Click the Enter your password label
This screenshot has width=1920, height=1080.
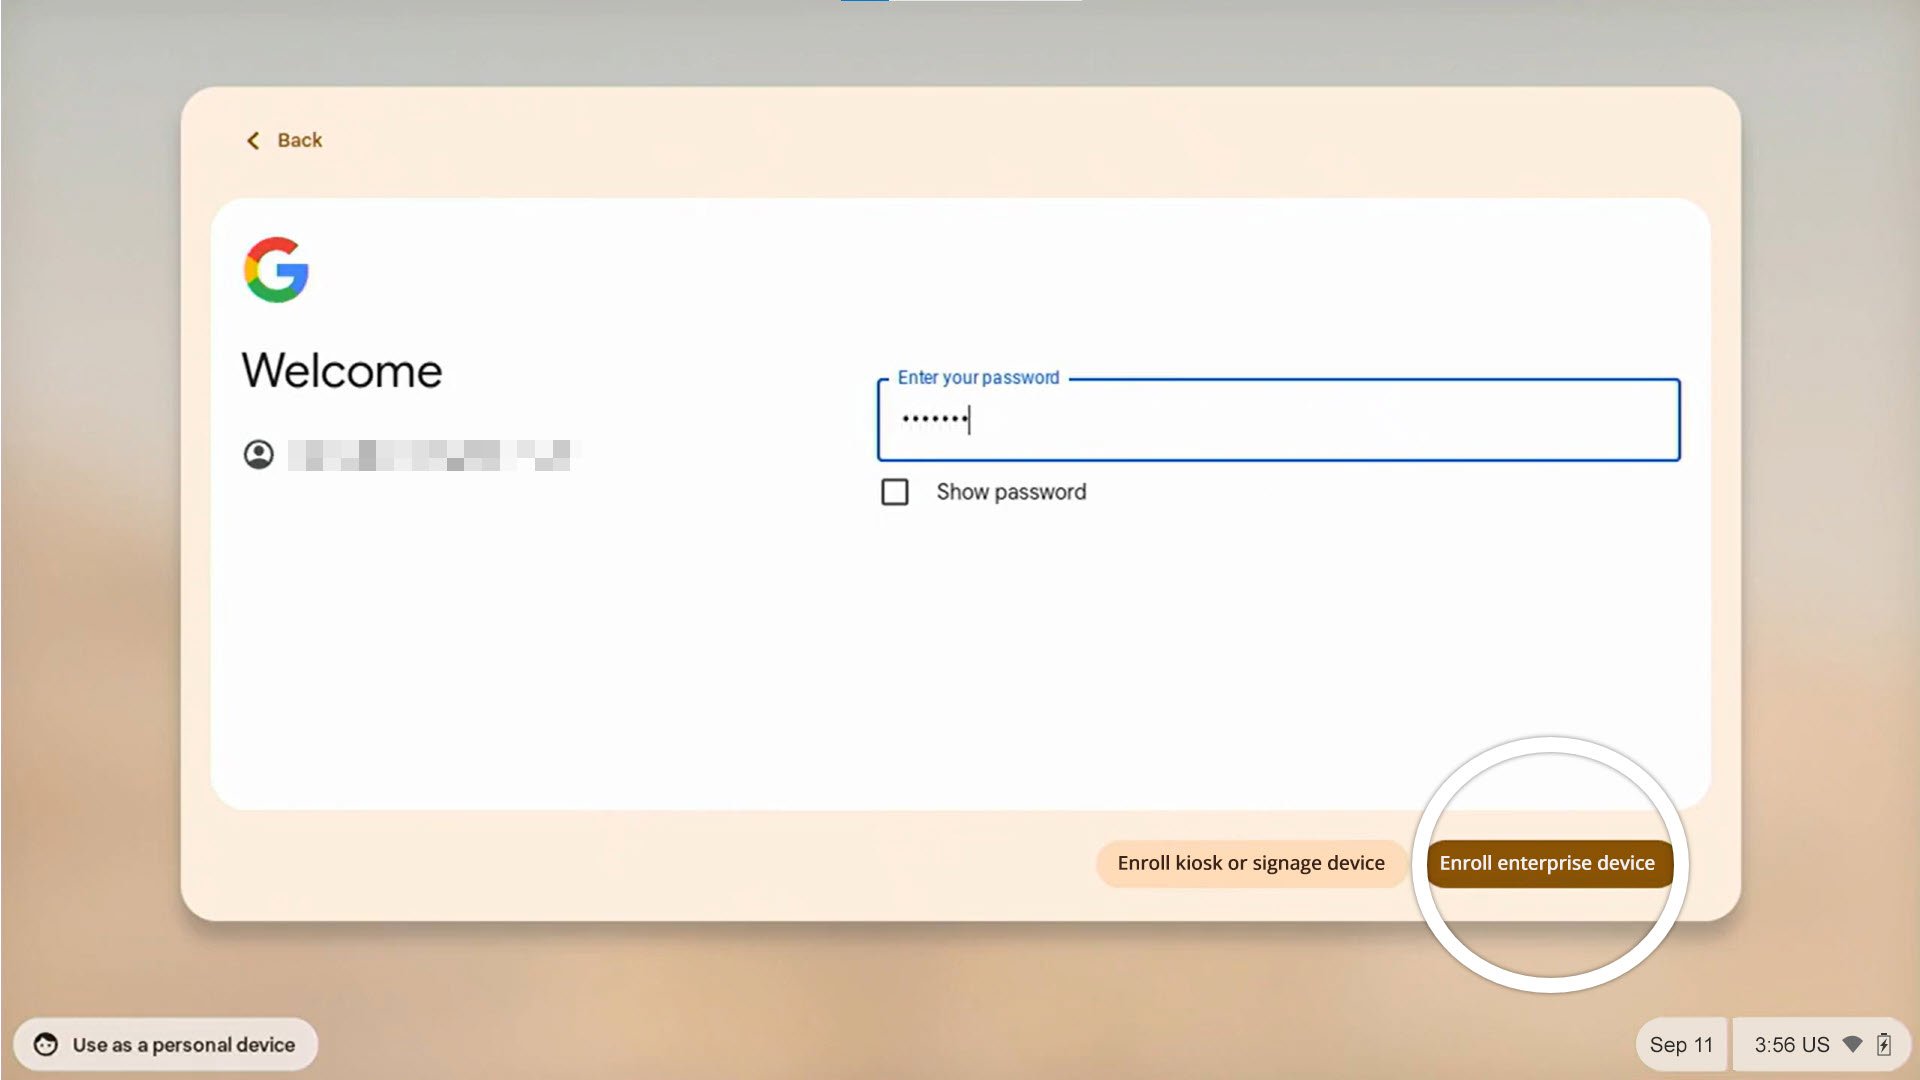(x=978, y=378)
